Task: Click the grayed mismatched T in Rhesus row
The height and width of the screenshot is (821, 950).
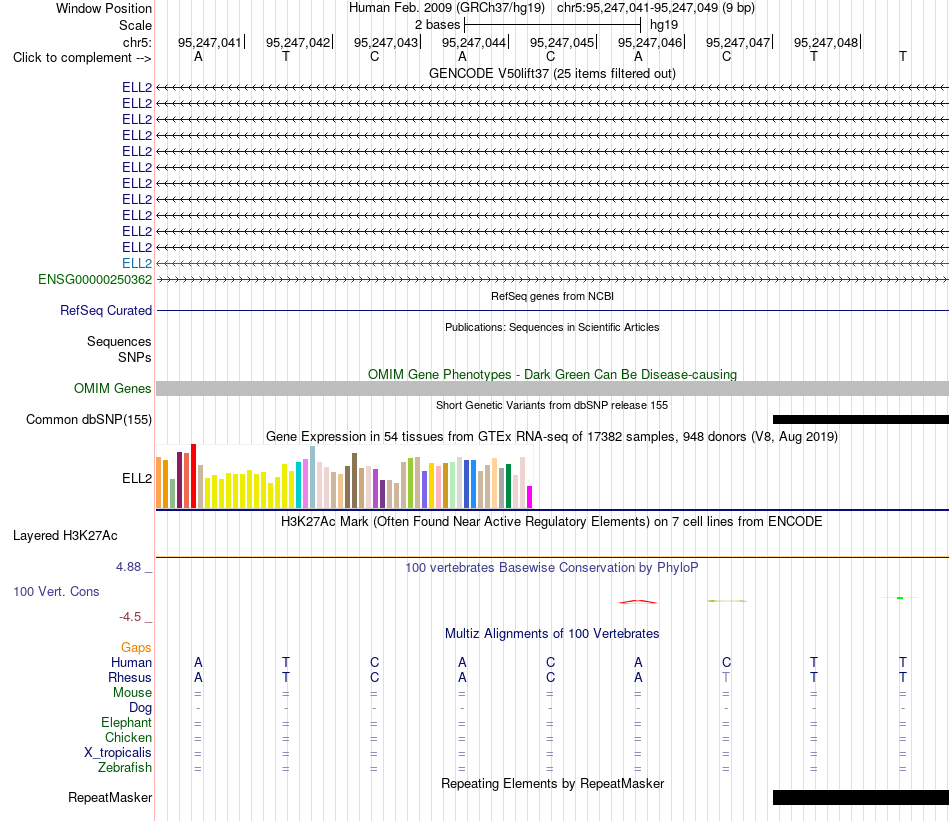Action: click(726, 677)
